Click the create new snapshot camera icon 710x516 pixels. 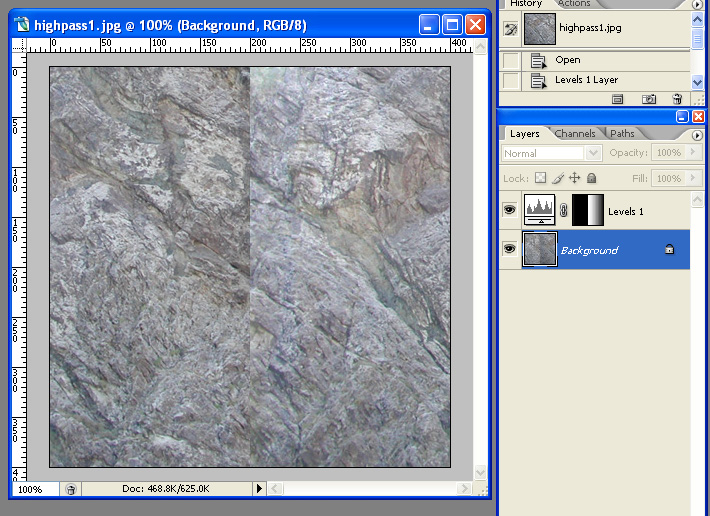648,99
